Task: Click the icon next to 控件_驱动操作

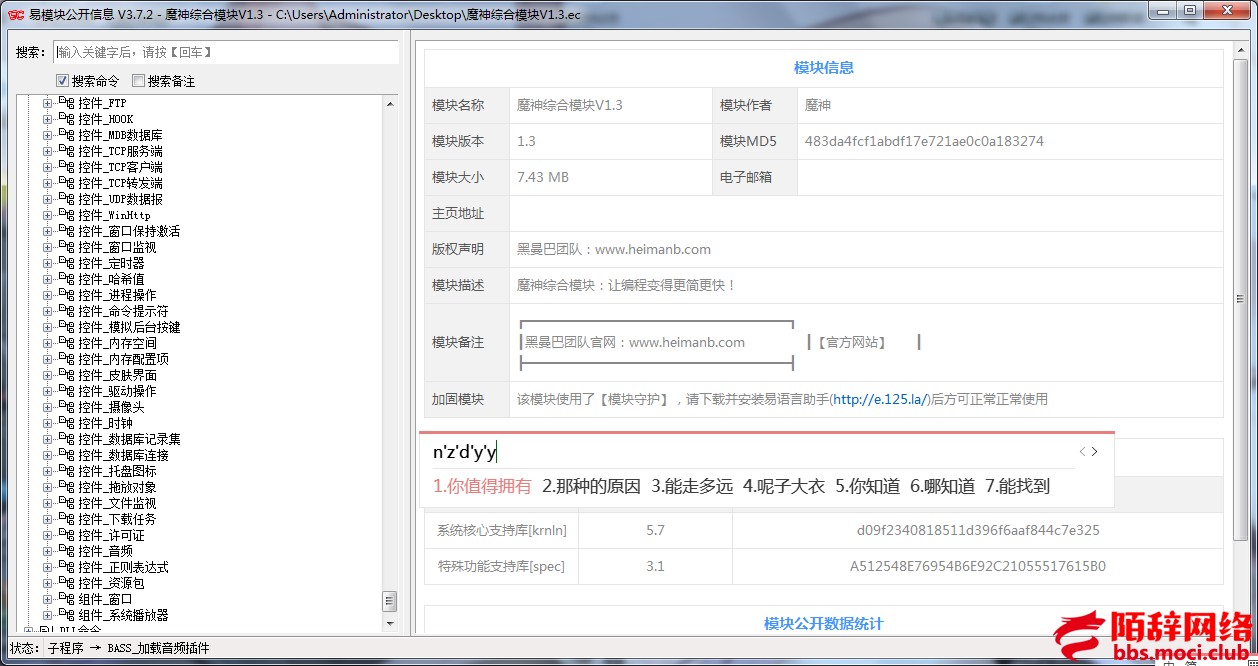Action: (67, 391)
